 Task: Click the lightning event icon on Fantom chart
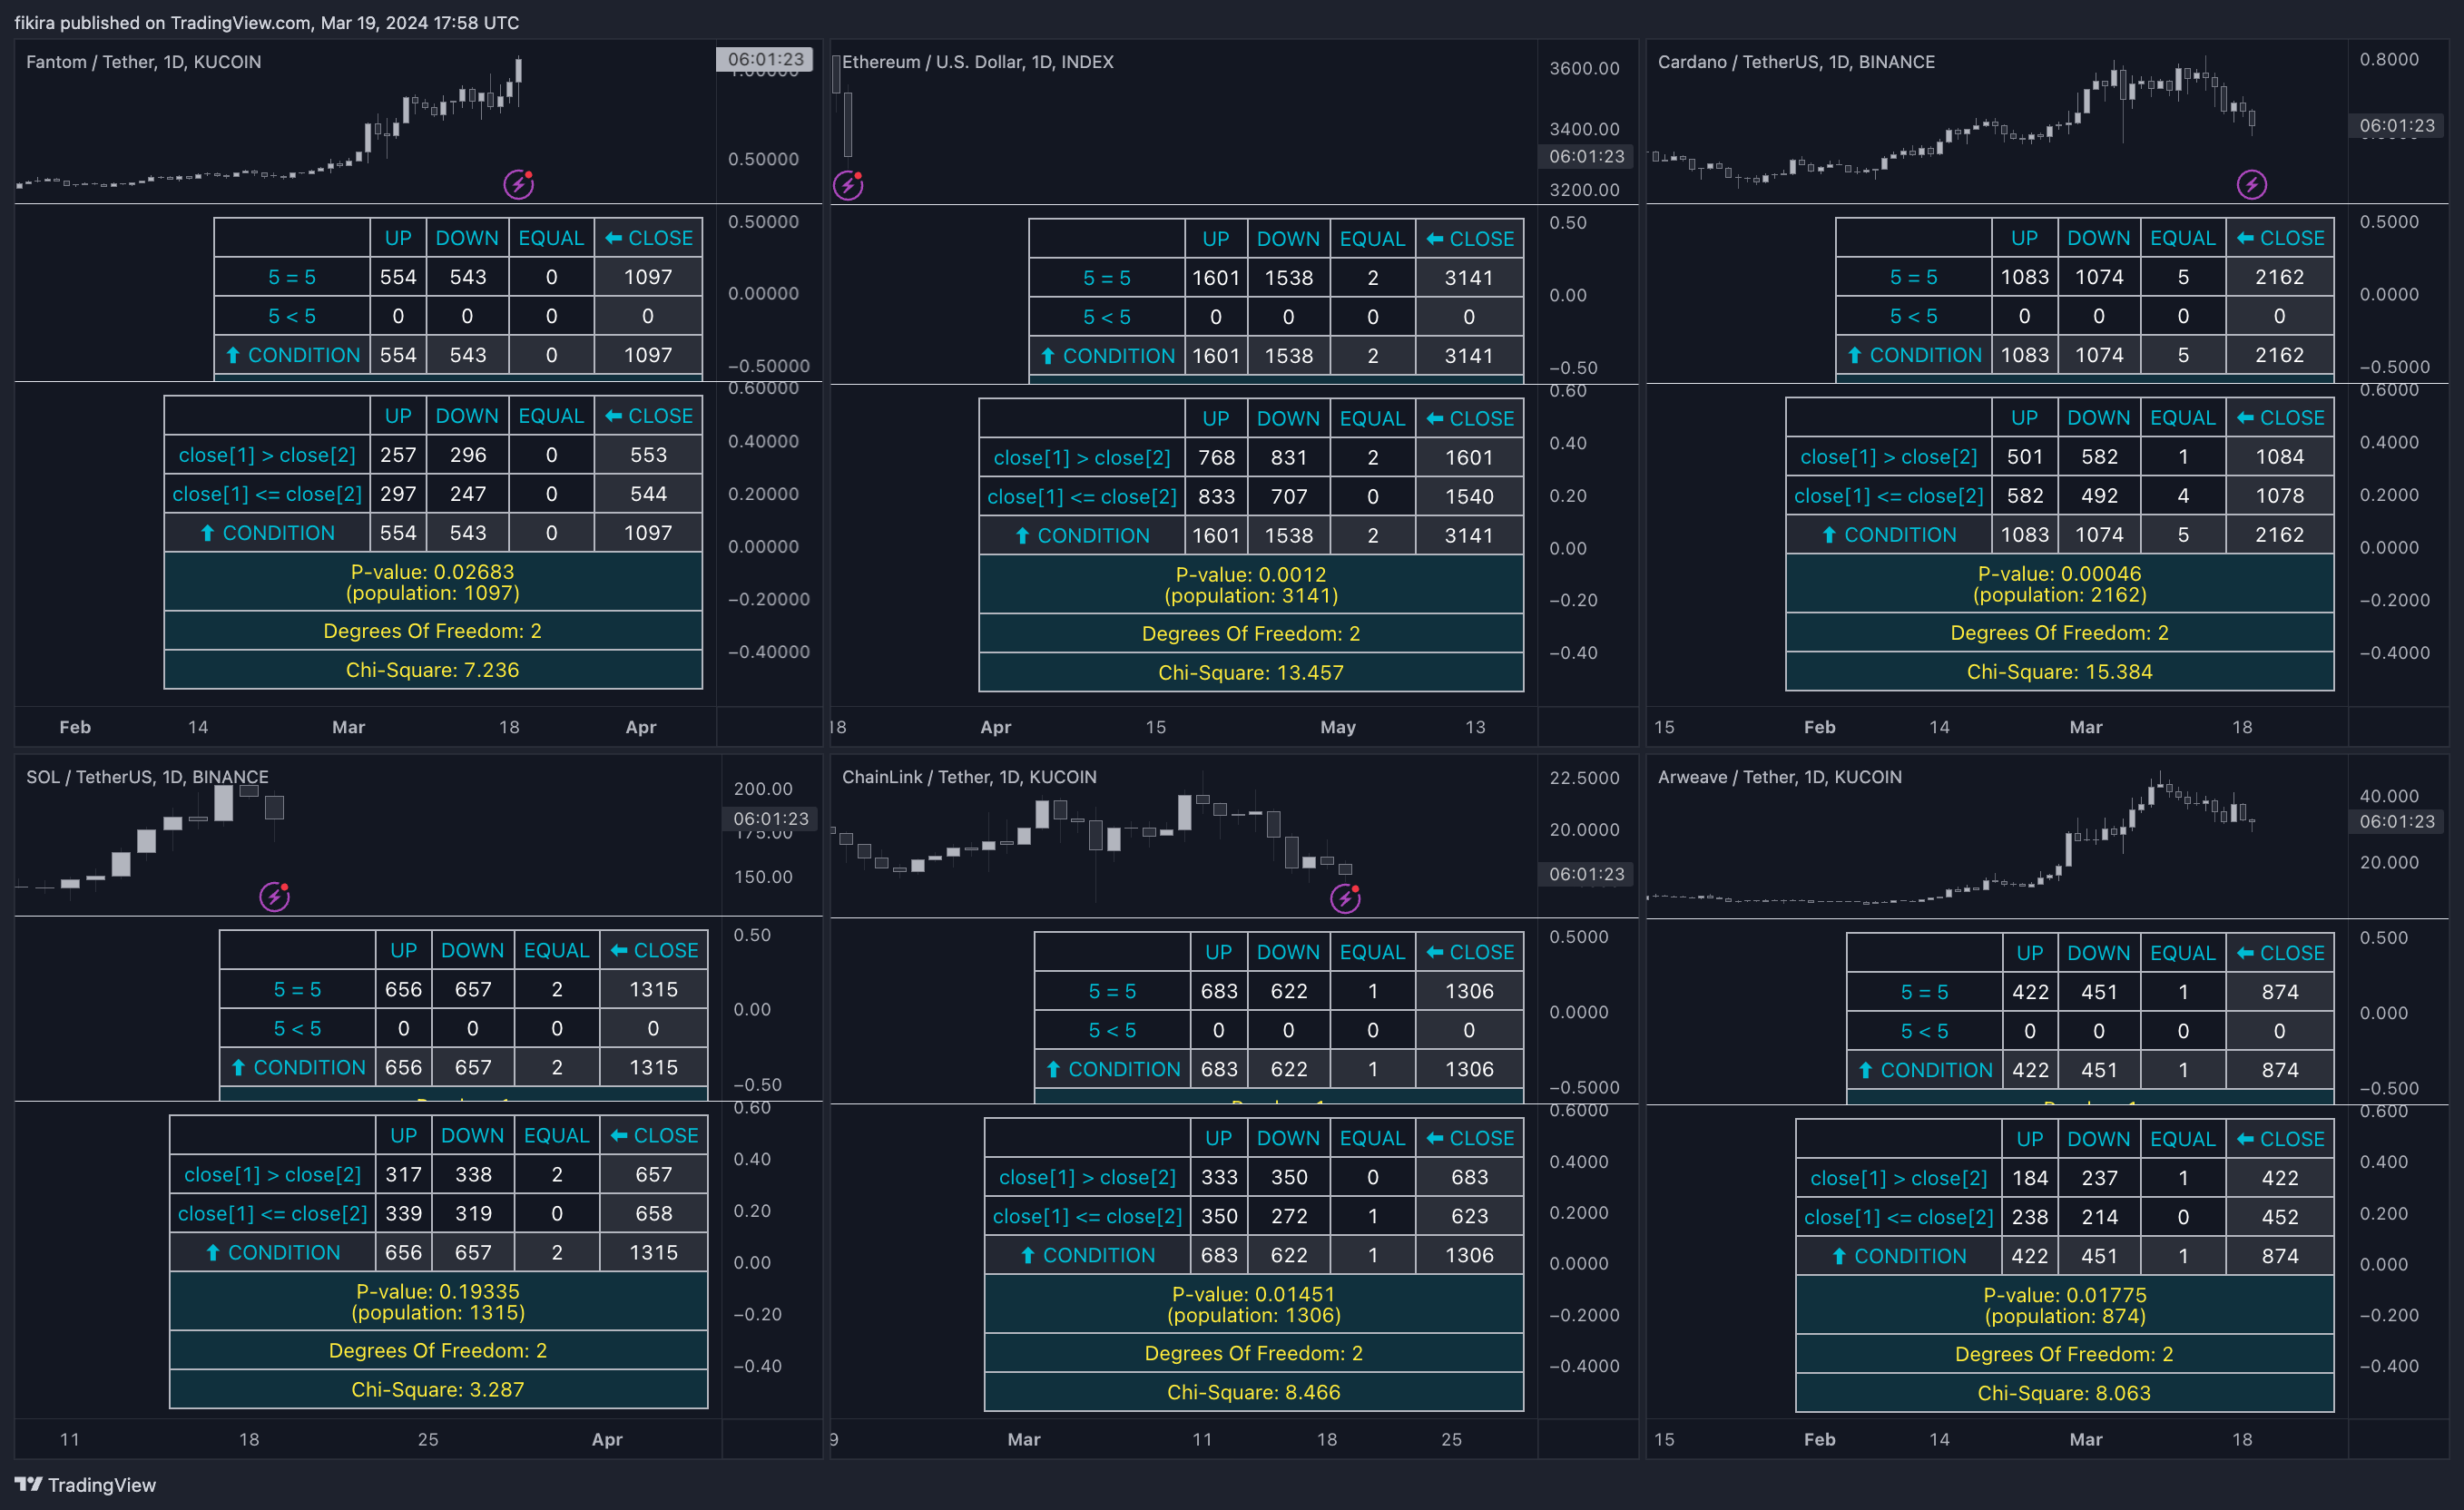pos(518,184)
